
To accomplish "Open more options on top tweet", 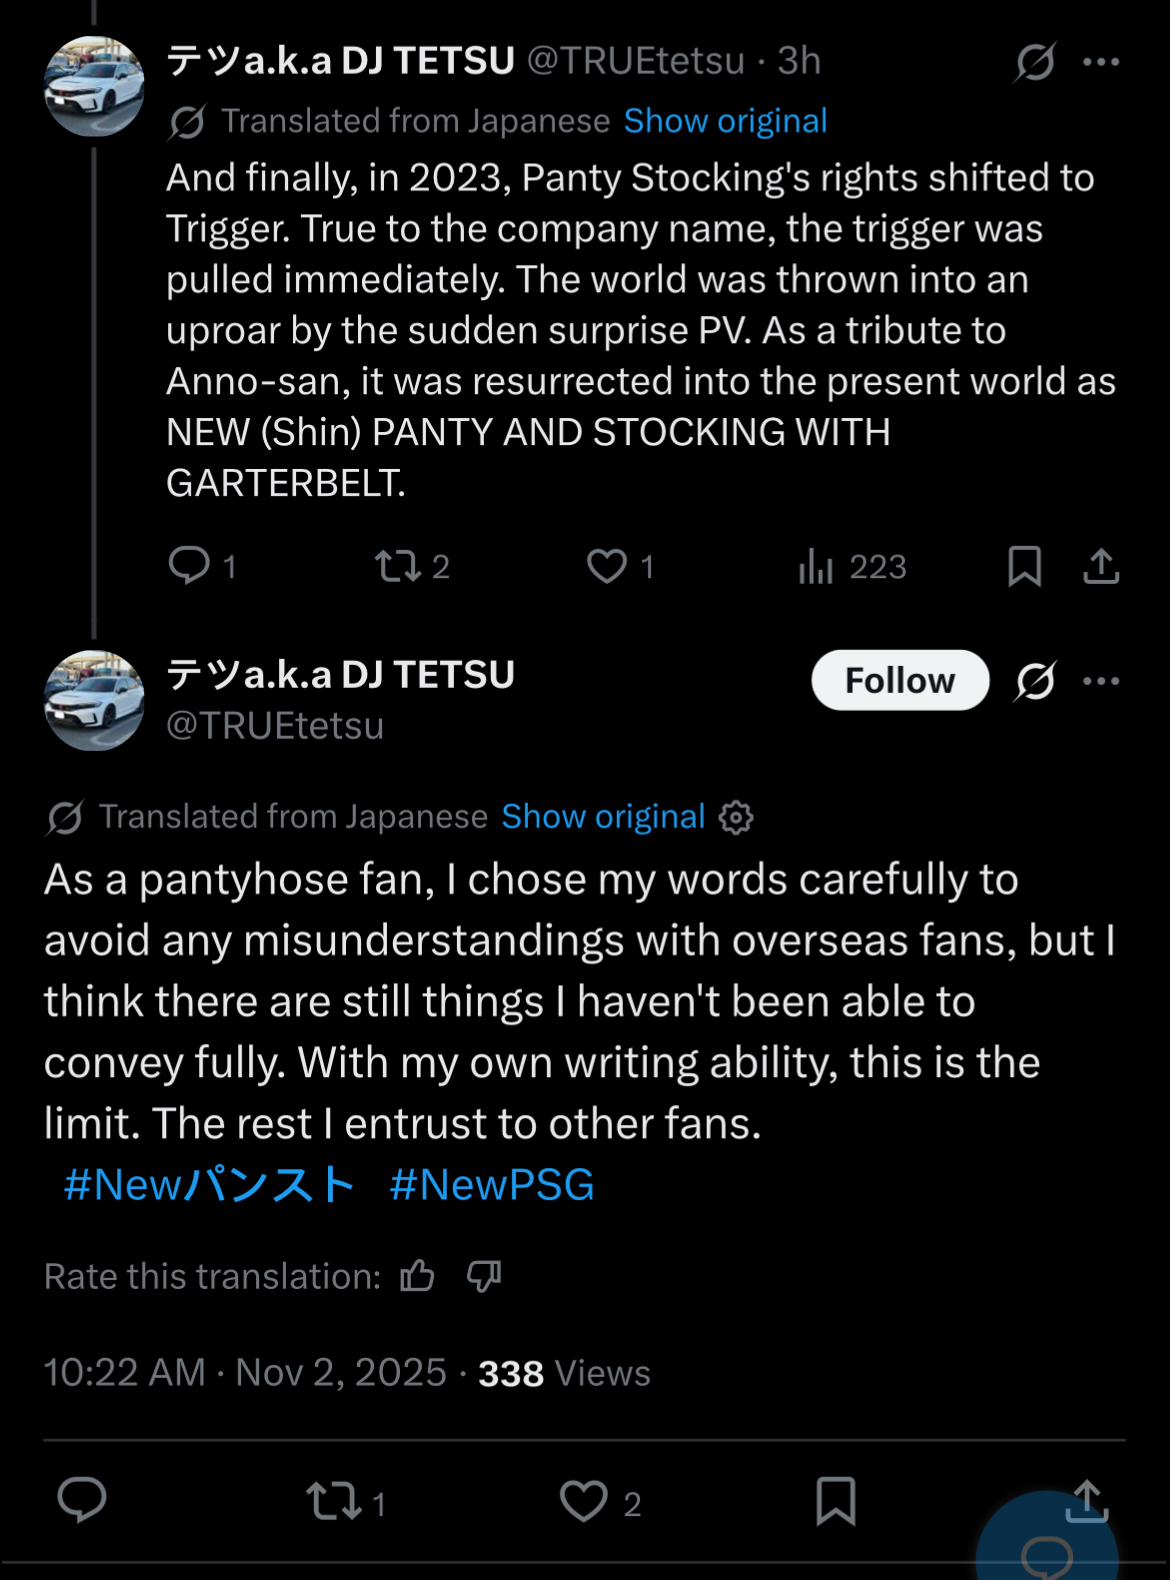I will pos(1101,62).
